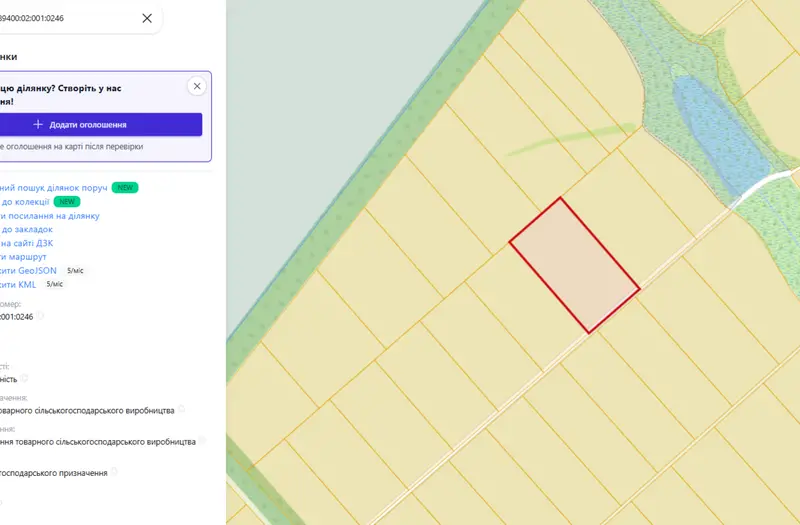Download the parcel as KML

(18, 284)
